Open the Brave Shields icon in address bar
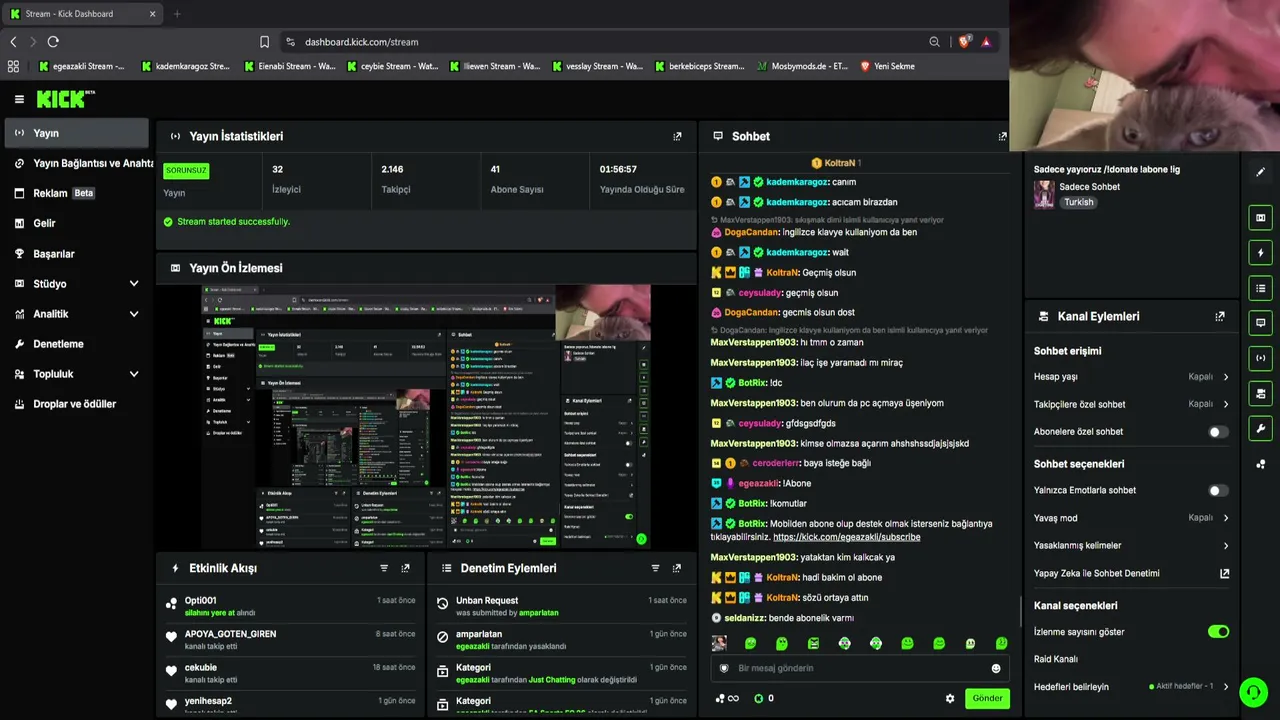The width and height of the screenshot is (1280, 720). (x=964, y=42)
